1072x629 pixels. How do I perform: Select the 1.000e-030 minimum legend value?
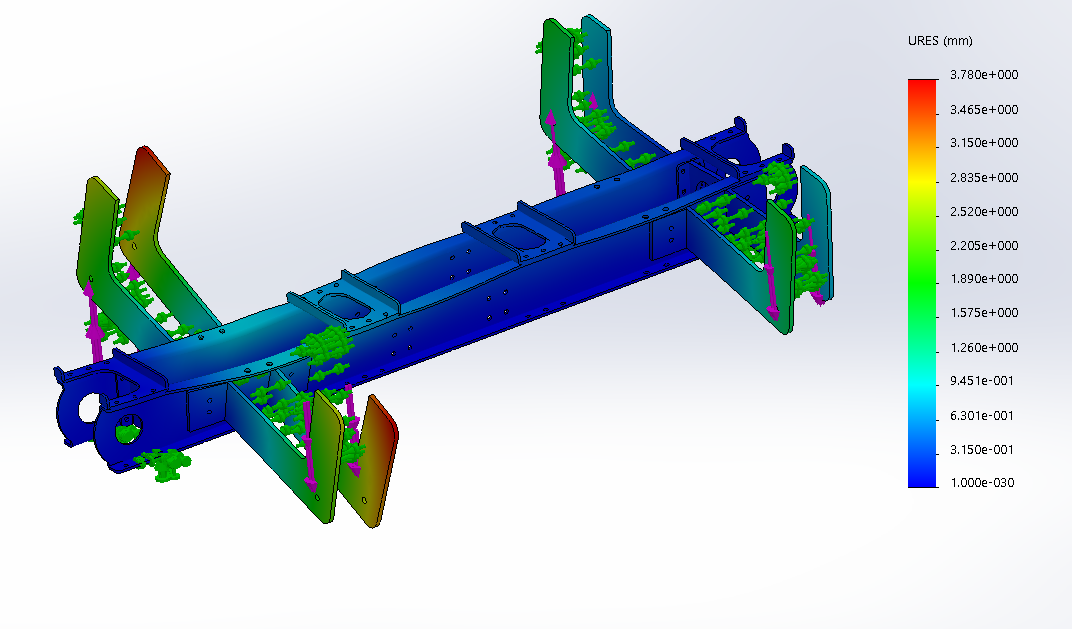[x=982, y=483]
